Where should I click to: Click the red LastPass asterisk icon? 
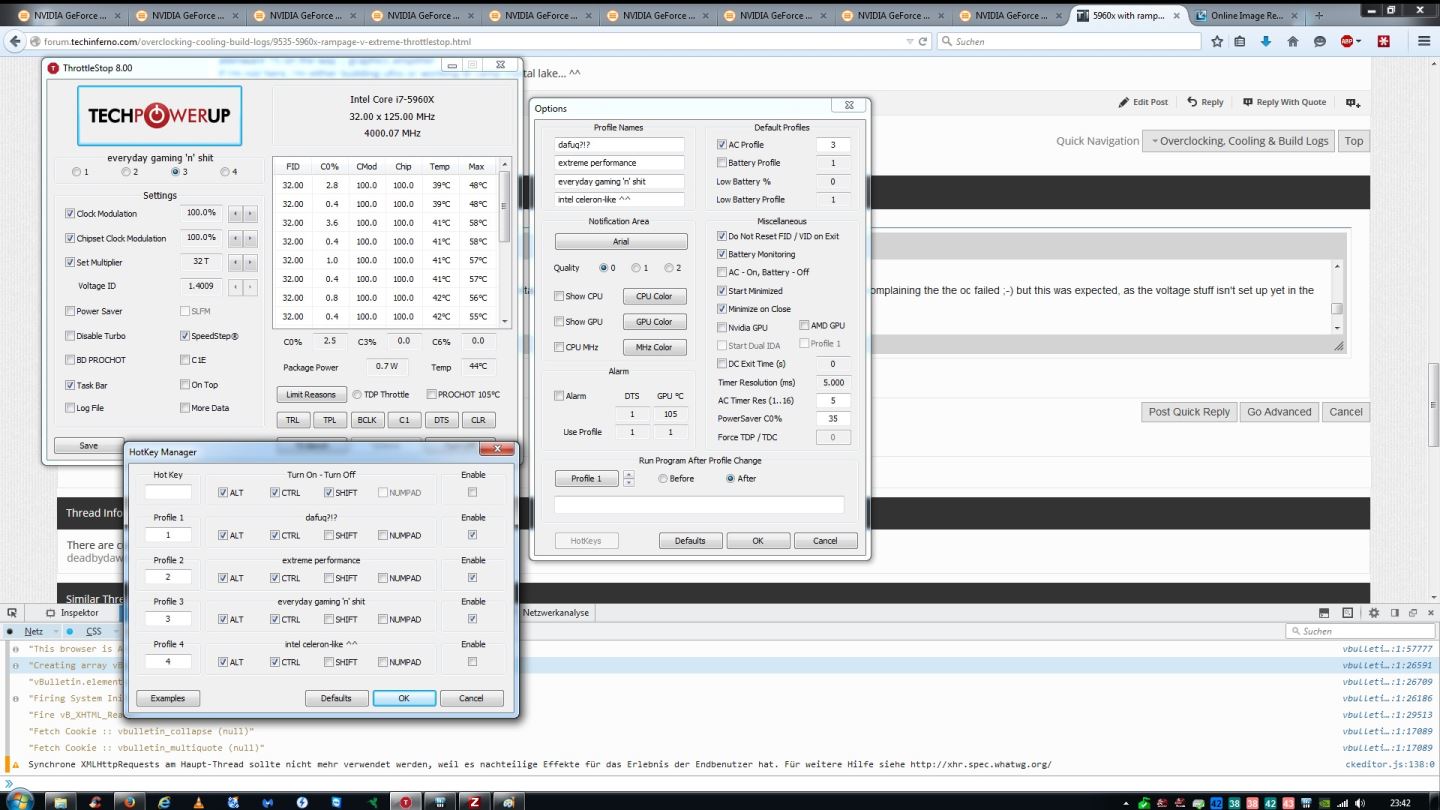tap(1384, 41)
